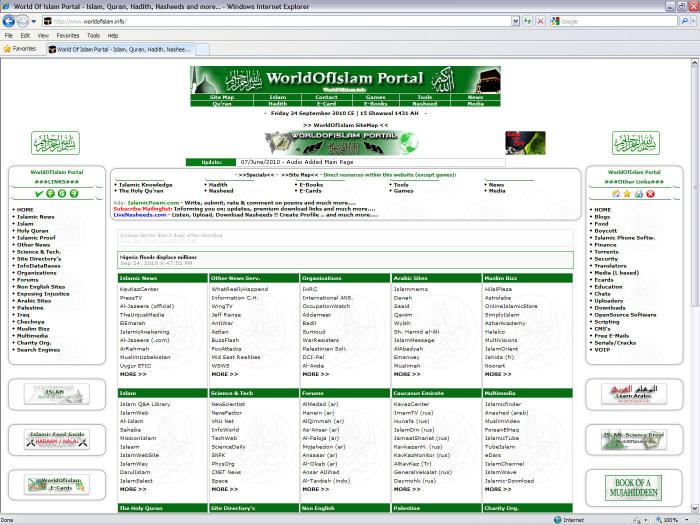Viewport: 700px width, 525px height.
Task: Open the Nigeria floods news headline
Action: pyautogui.click(x=158, y=257)
